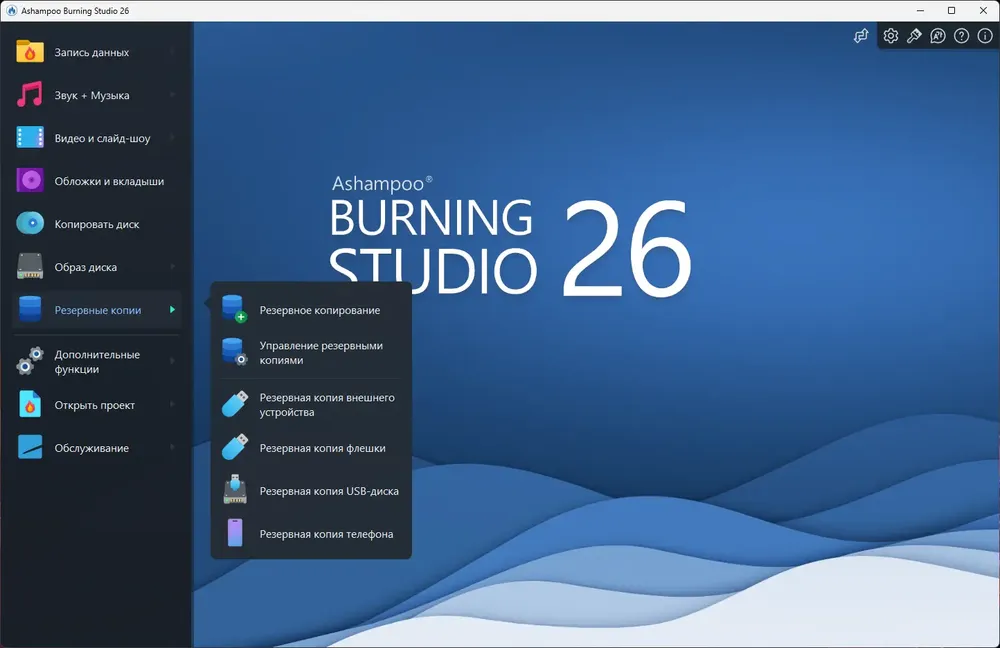Select the blue disc Копировать диск icon
Viewport: 1000px width, 648px height.
coord(29,223)
